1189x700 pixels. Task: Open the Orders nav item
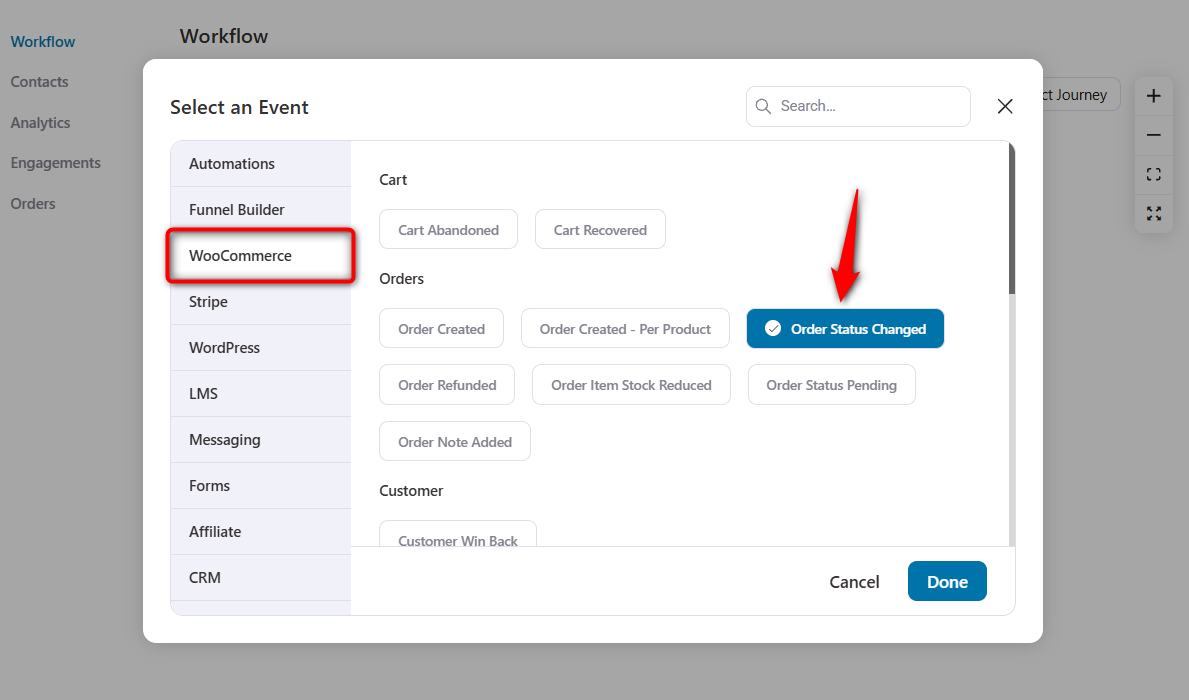tap(33, 204)
